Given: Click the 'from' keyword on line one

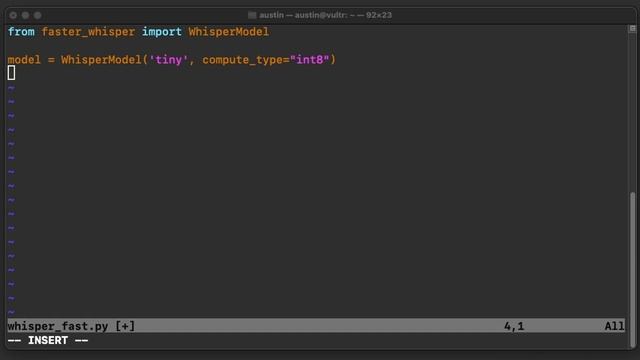Looking at the screenshot, I should click(21, 32).
